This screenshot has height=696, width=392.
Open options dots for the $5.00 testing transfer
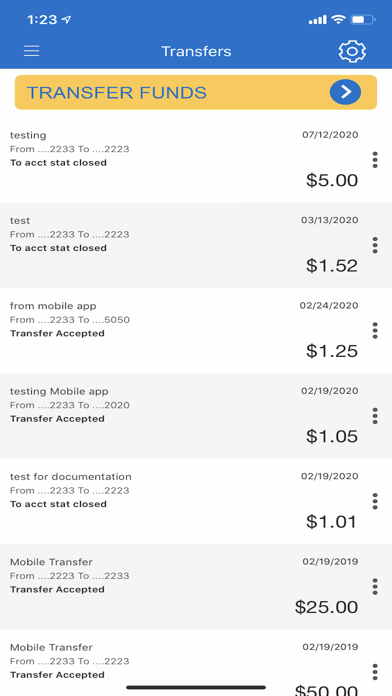click(375, 160)
